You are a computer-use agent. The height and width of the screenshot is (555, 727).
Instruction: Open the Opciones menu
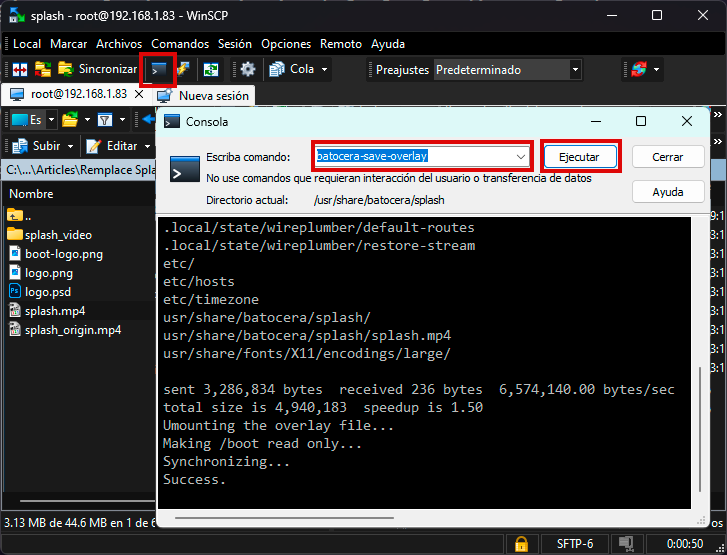(x=286, y=44)
